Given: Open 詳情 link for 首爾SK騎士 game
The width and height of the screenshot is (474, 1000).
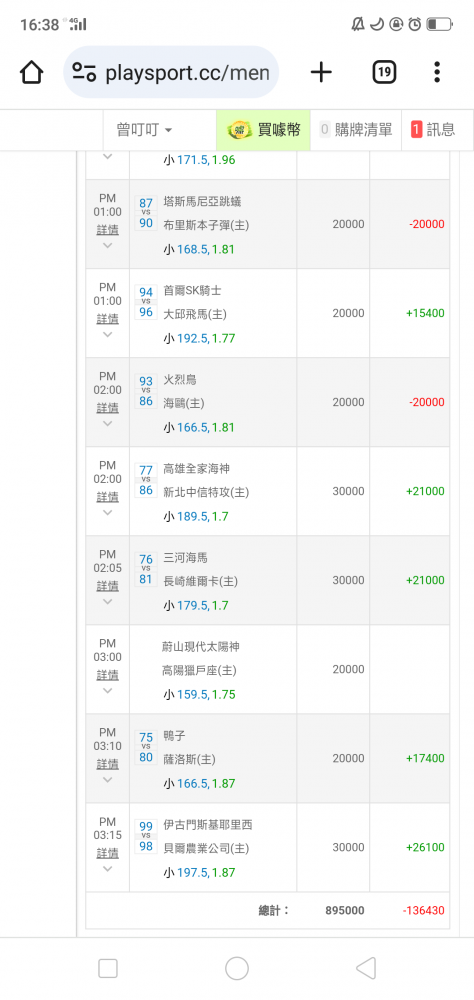Looking at the screenshot, I should point(107,318).
